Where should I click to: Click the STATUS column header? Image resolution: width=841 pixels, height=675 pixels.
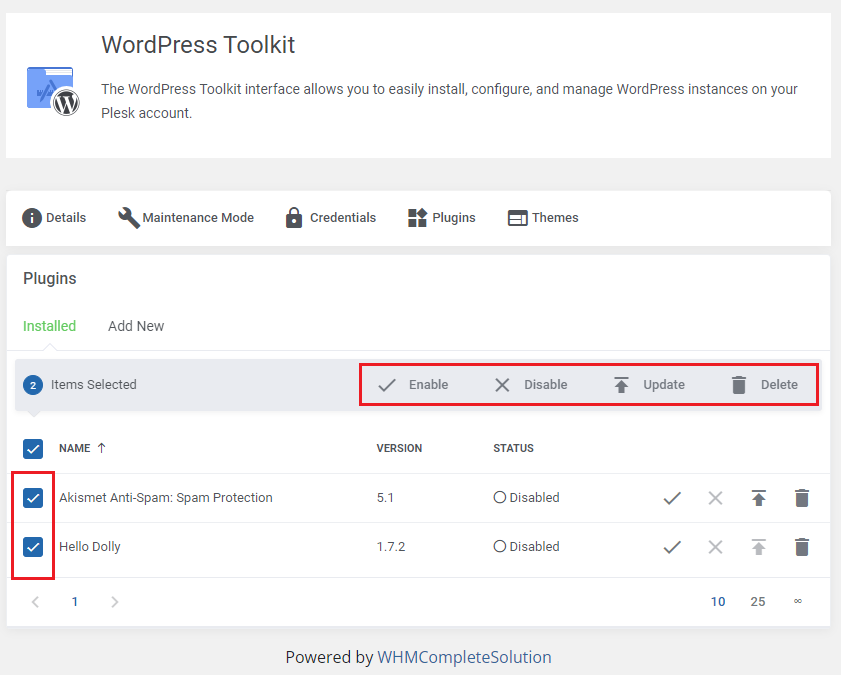point(513,448)
